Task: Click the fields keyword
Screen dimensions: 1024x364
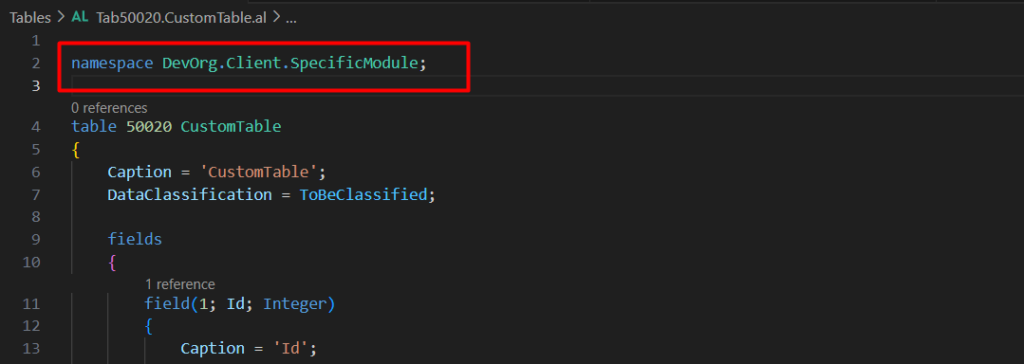Action: 135,239
